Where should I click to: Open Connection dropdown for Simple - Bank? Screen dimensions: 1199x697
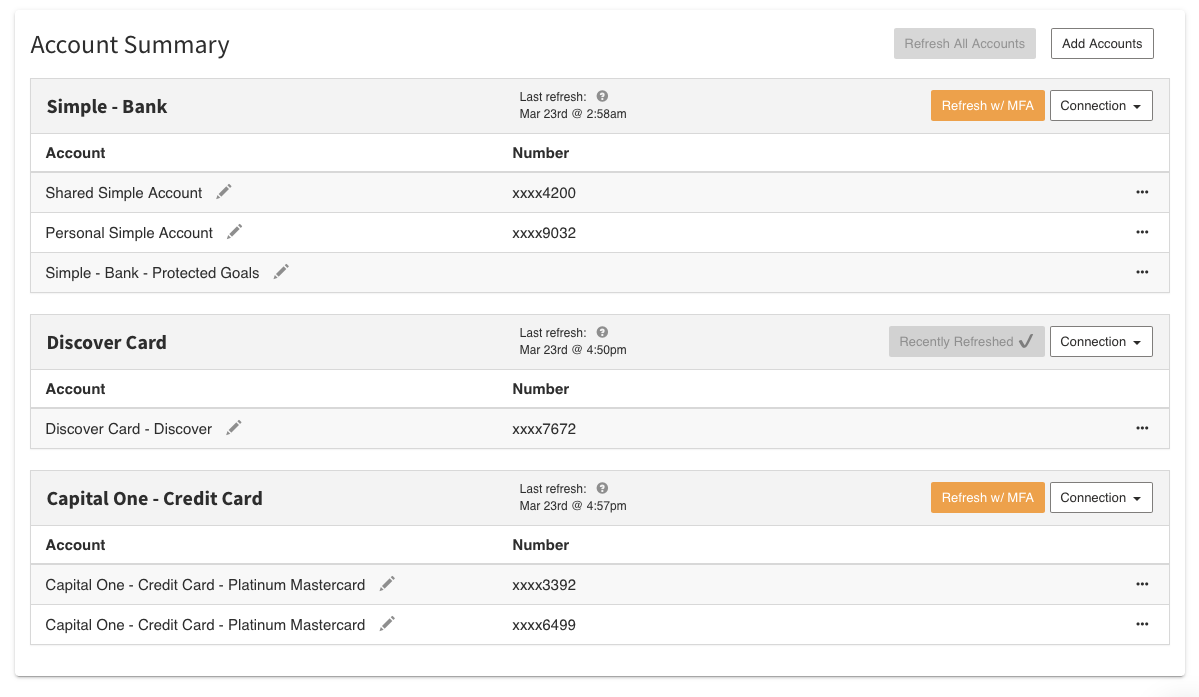tap(1100, 105)
